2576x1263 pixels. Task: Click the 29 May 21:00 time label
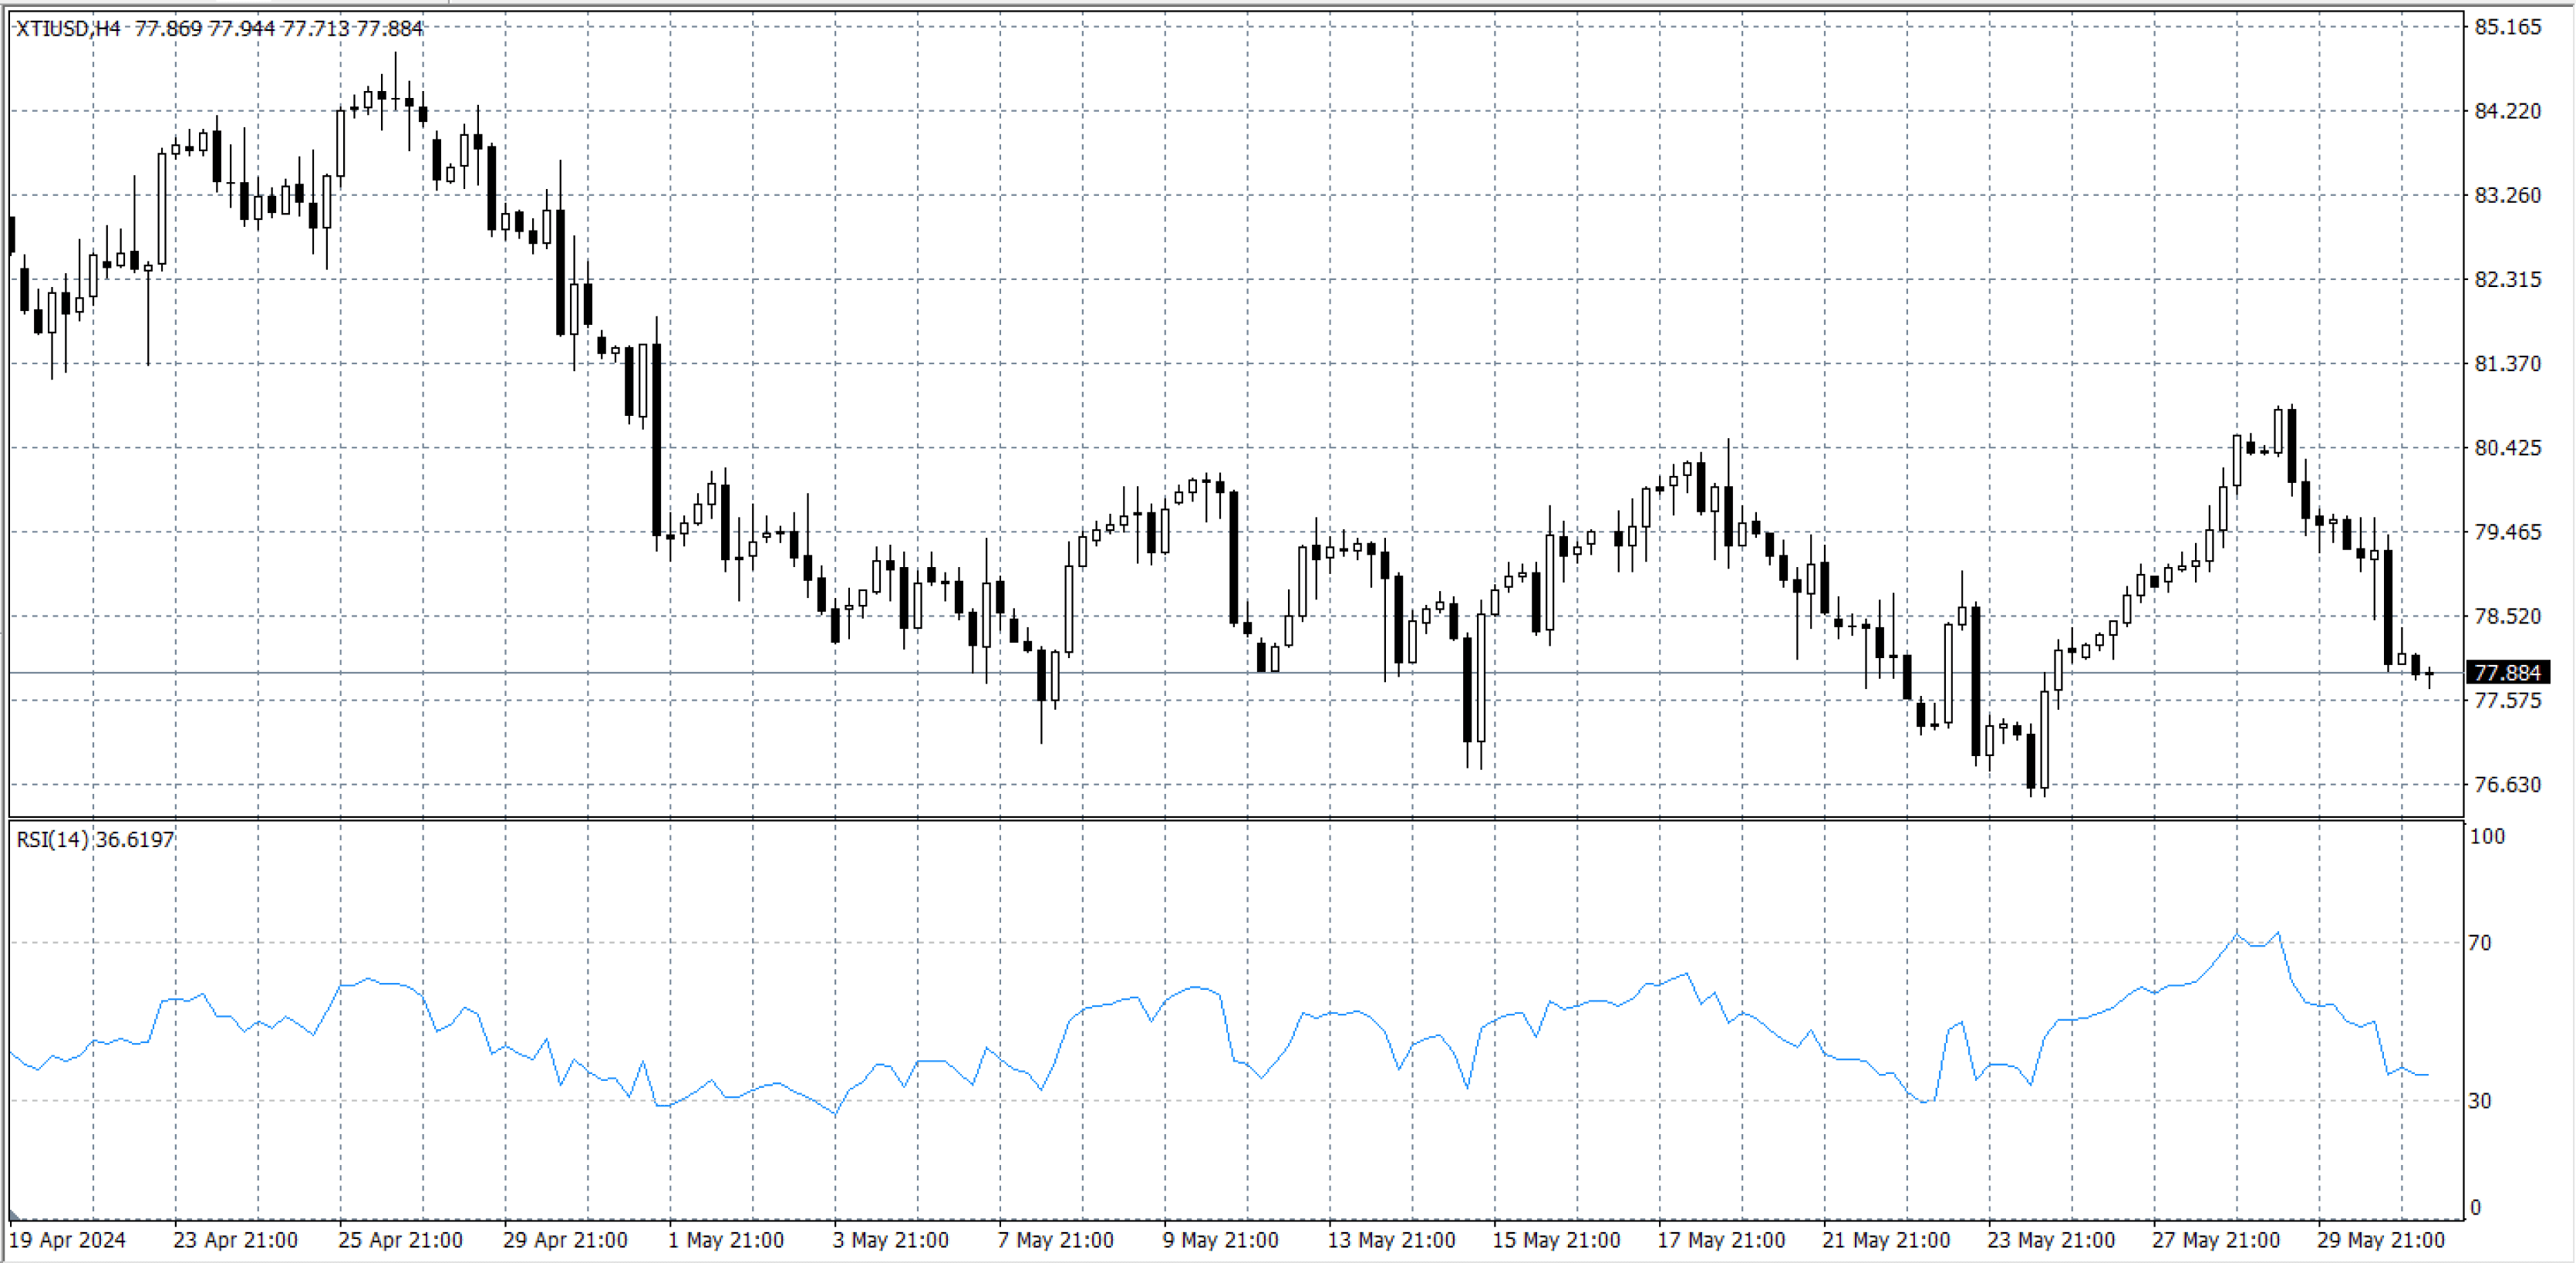pos(2380,1240)
